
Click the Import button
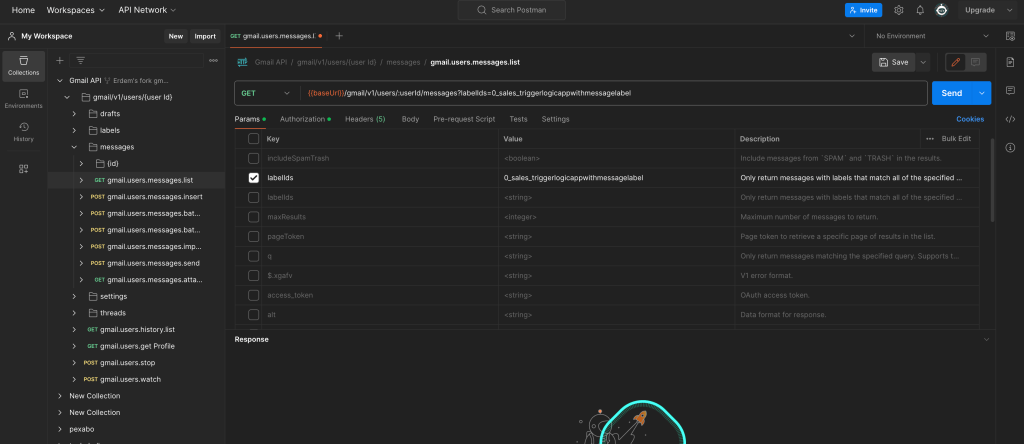tap(205, 36)
